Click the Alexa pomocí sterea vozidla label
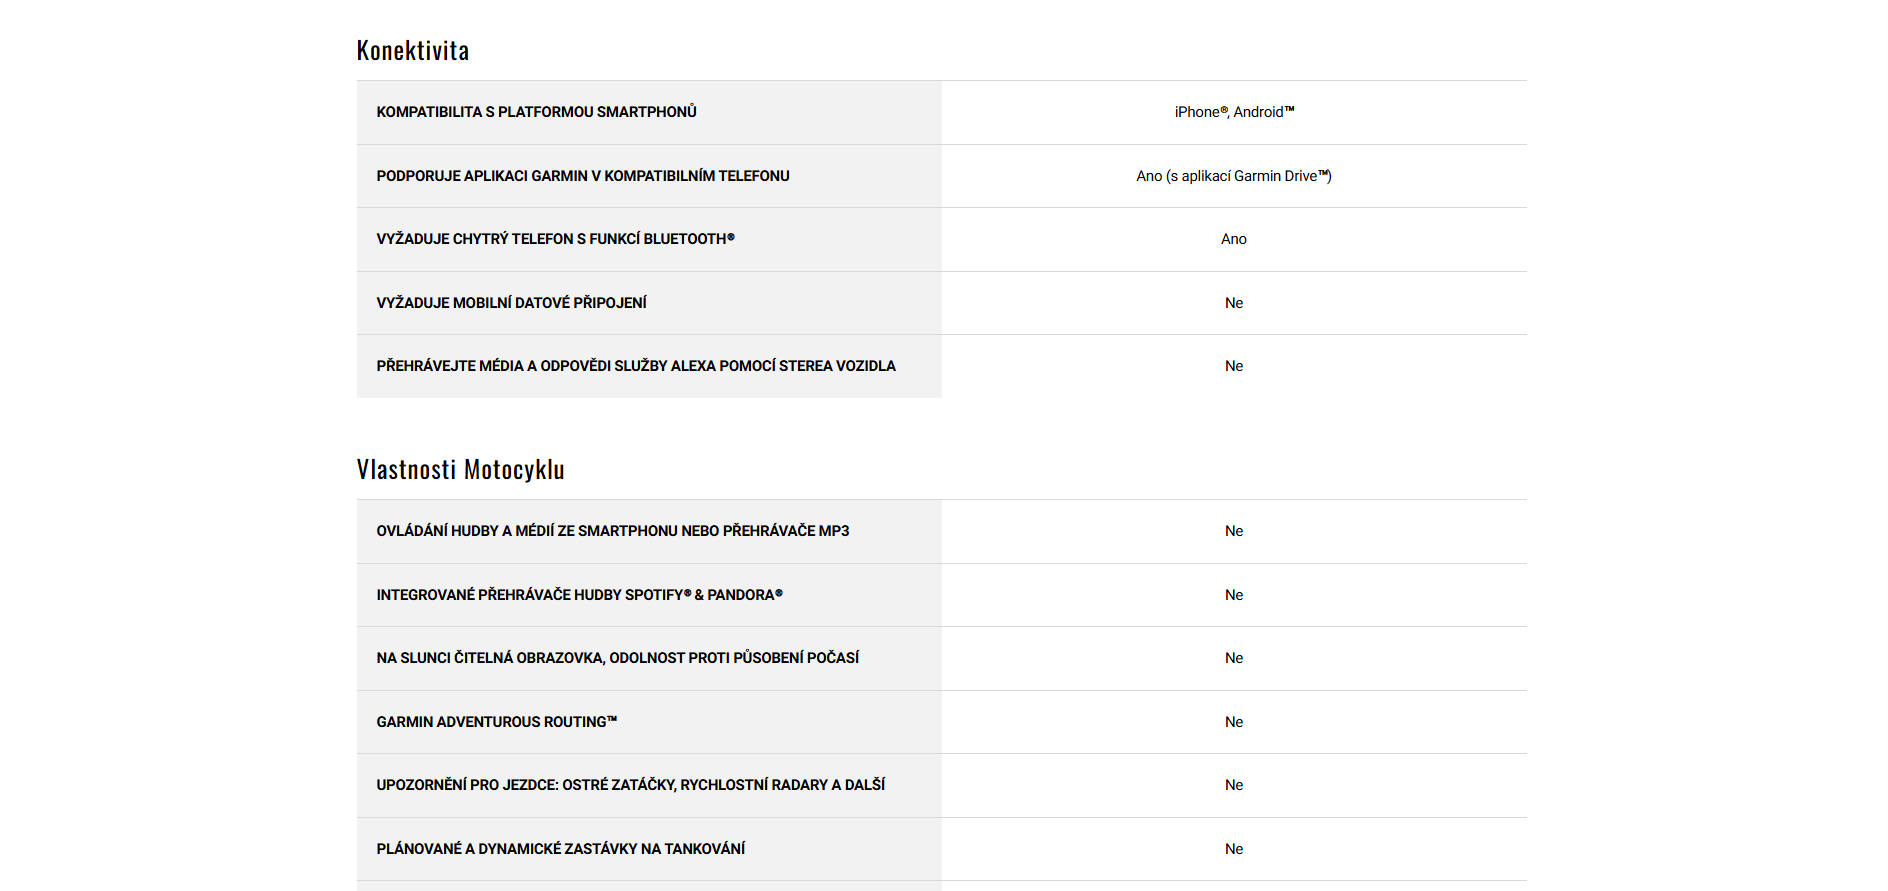Image resolution: width=1888 pixels, height=891 pixels. 635,366
